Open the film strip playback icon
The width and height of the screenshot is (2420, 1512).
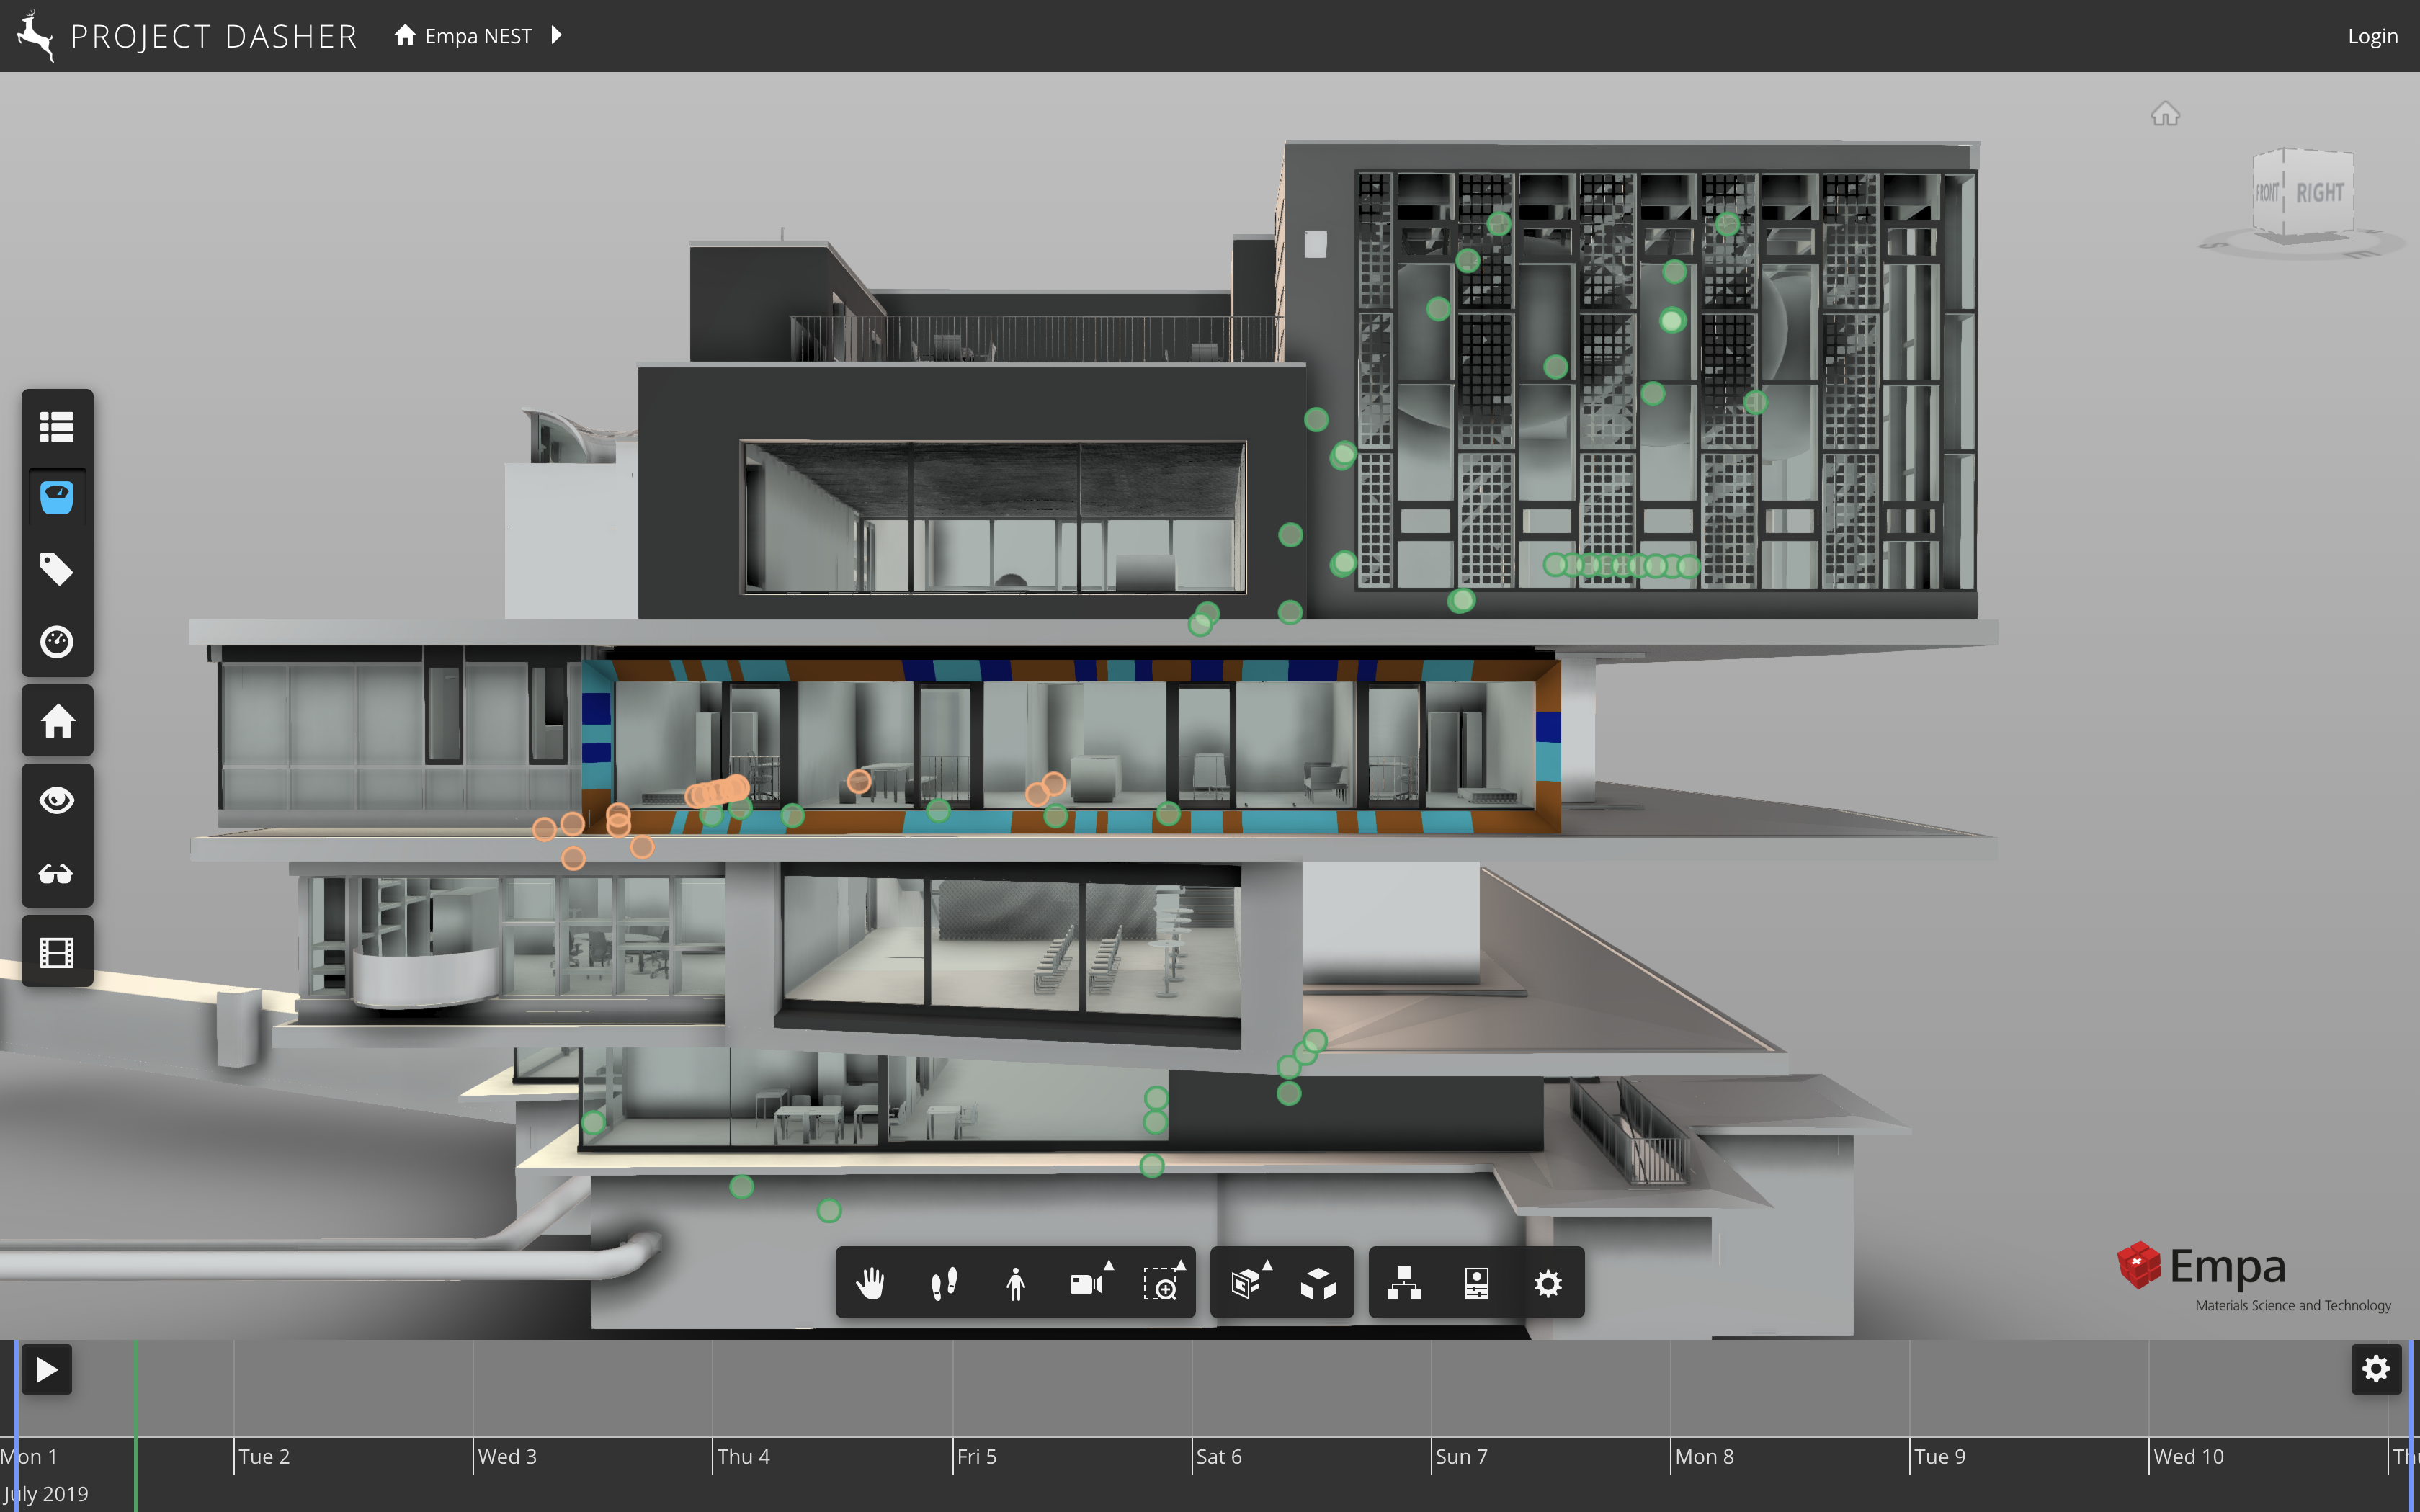[x=57, y=952]
